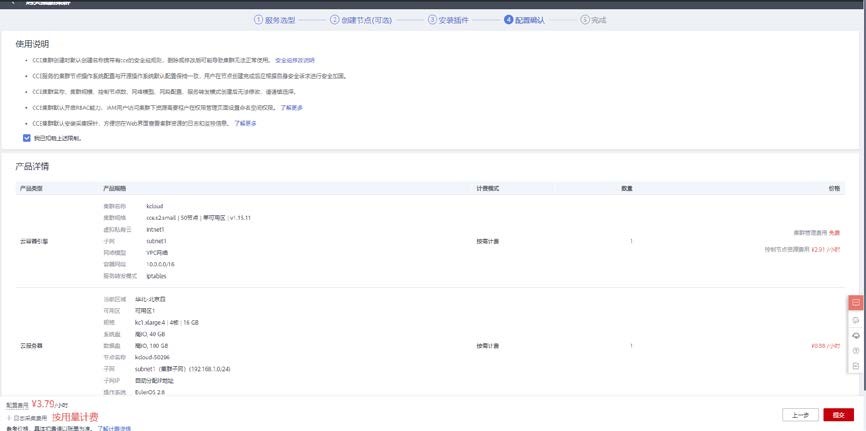
Task: Open 了解更多 link in the RBAC bullet
Action: [292, 107]
